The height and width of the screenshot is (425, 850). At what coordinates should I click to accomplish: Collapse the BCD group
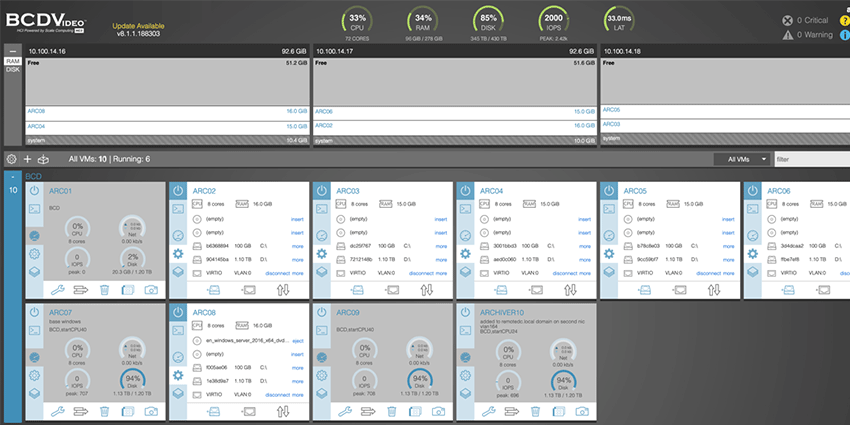[x=12, y=177]
